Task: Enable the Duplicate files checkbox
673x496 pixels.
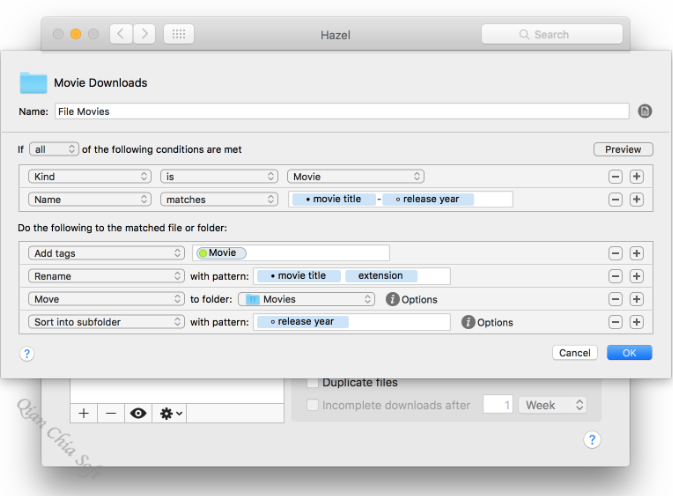Action: [312, 382]
